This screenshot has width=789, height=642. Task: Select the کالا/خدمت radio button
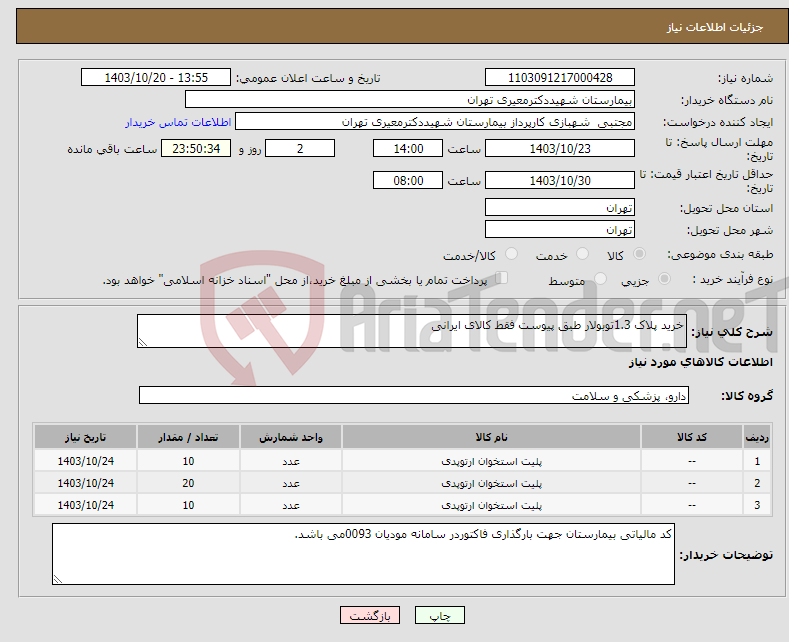pyautogui.click(x=511, y=254)
